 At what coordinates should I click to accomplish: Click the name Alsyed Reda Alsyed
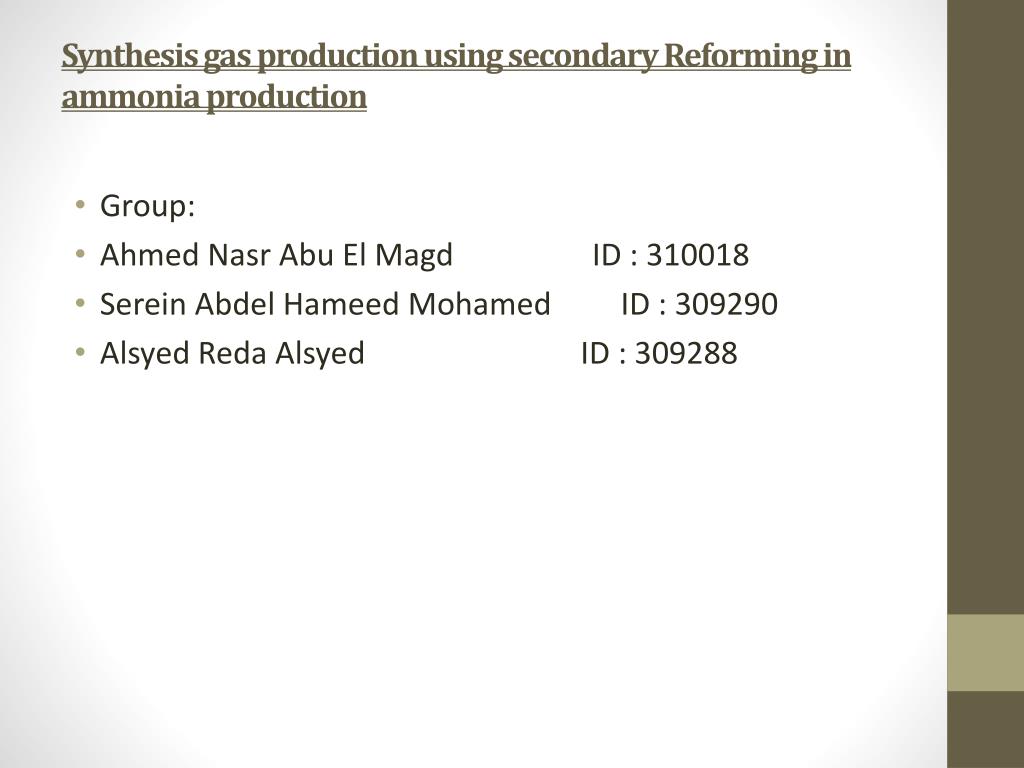pyautogui.click(x=232, y=353)
